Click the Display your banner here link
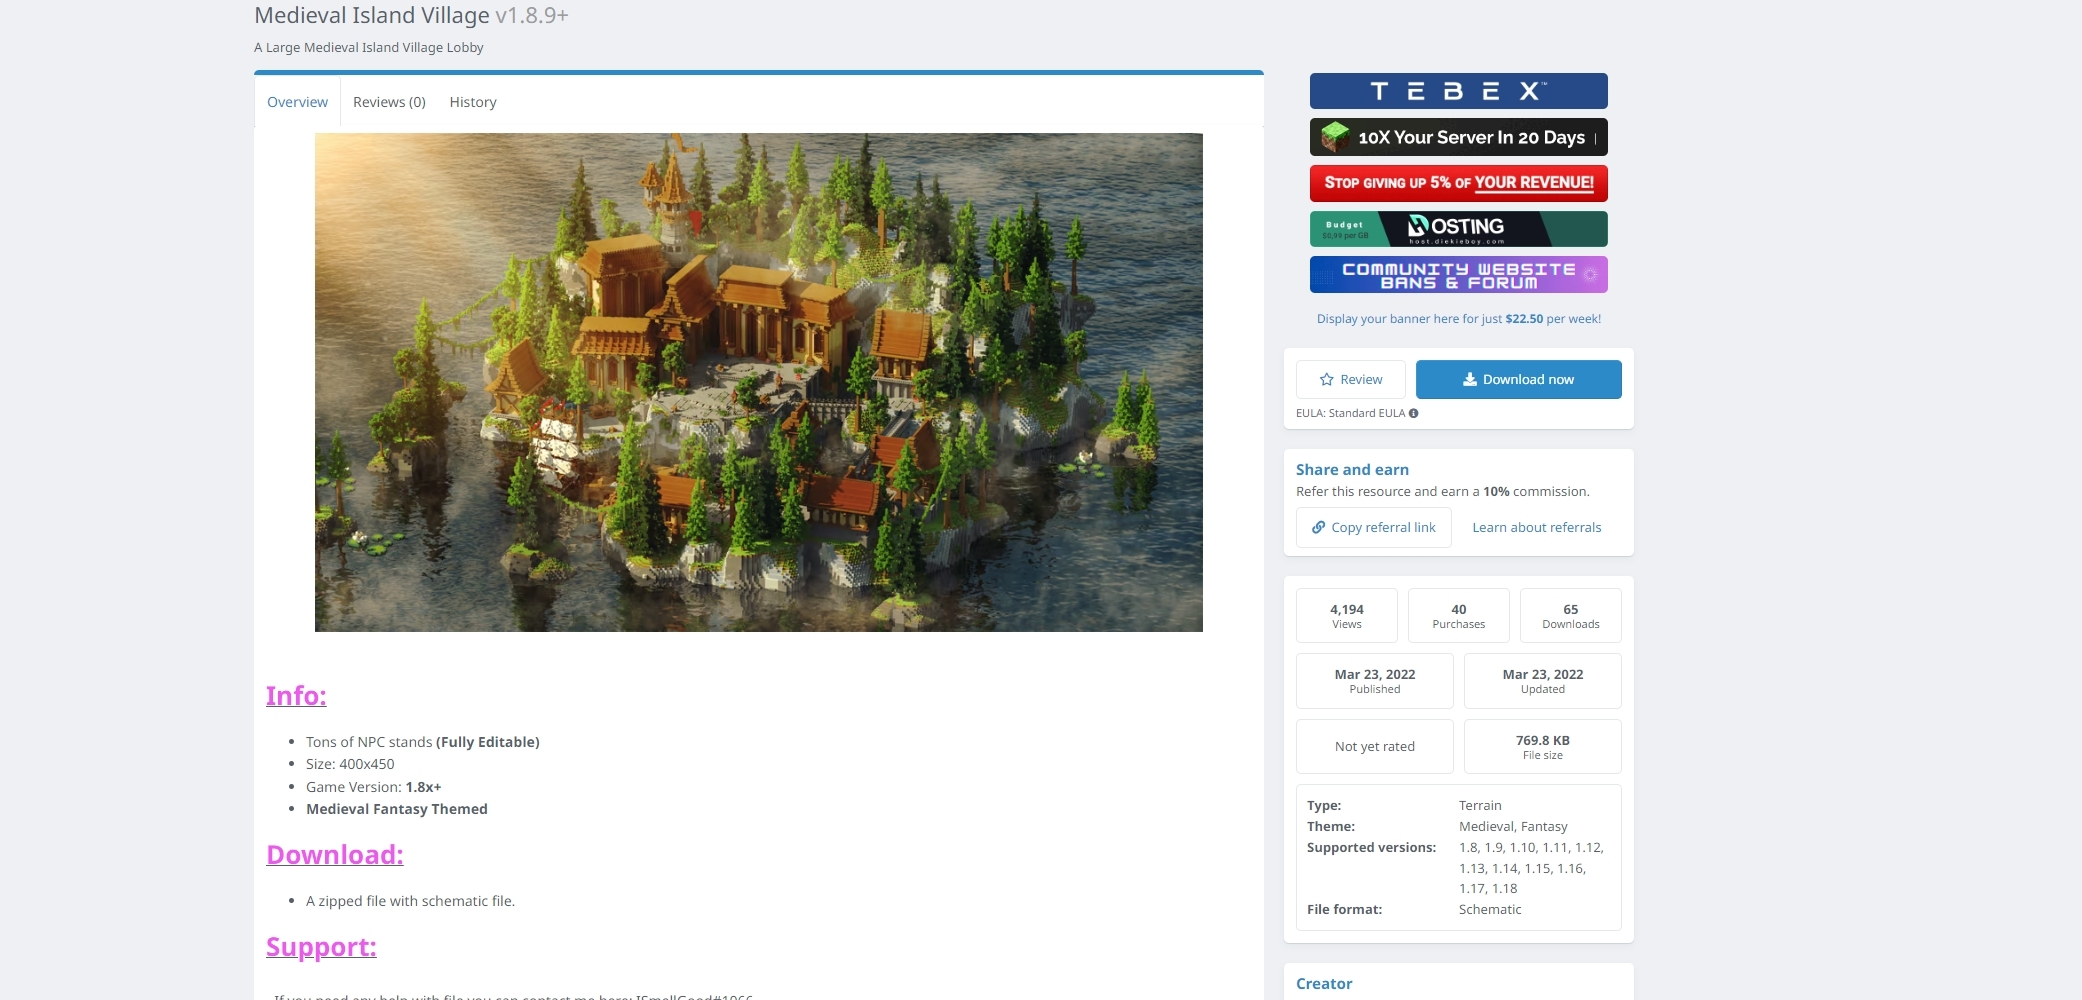Image resolution: width=2082 pixels, height=1000 pixels. pyautogui.click(x=1459, y=319)
